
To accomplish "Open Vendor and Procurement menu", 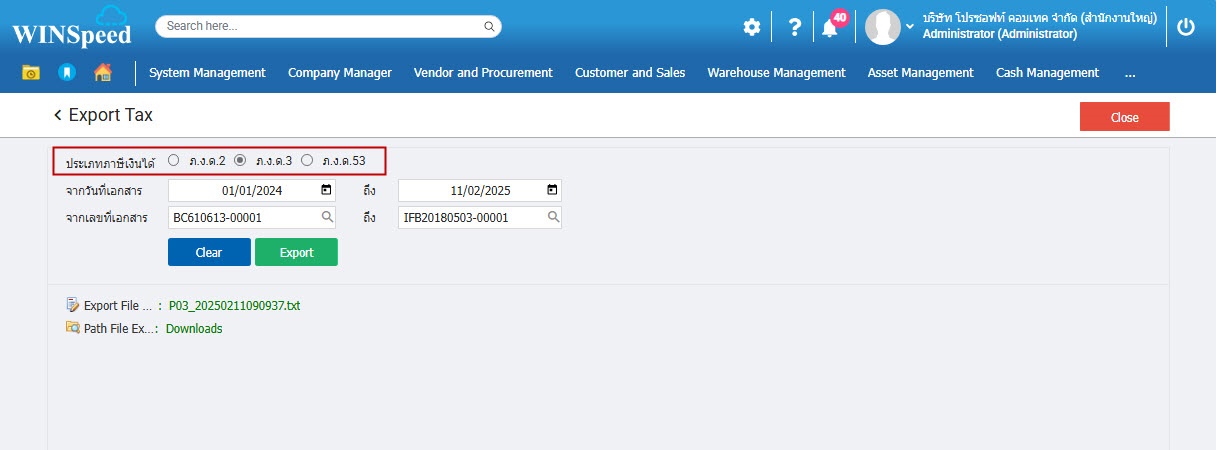I will [483, 72].
